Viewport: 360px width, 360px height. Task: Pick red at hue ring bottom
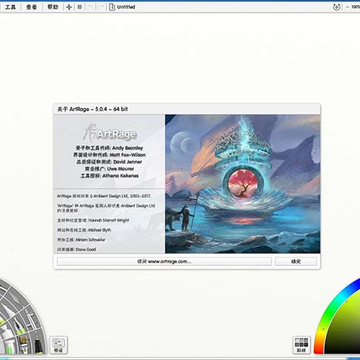tap(319, 349)
